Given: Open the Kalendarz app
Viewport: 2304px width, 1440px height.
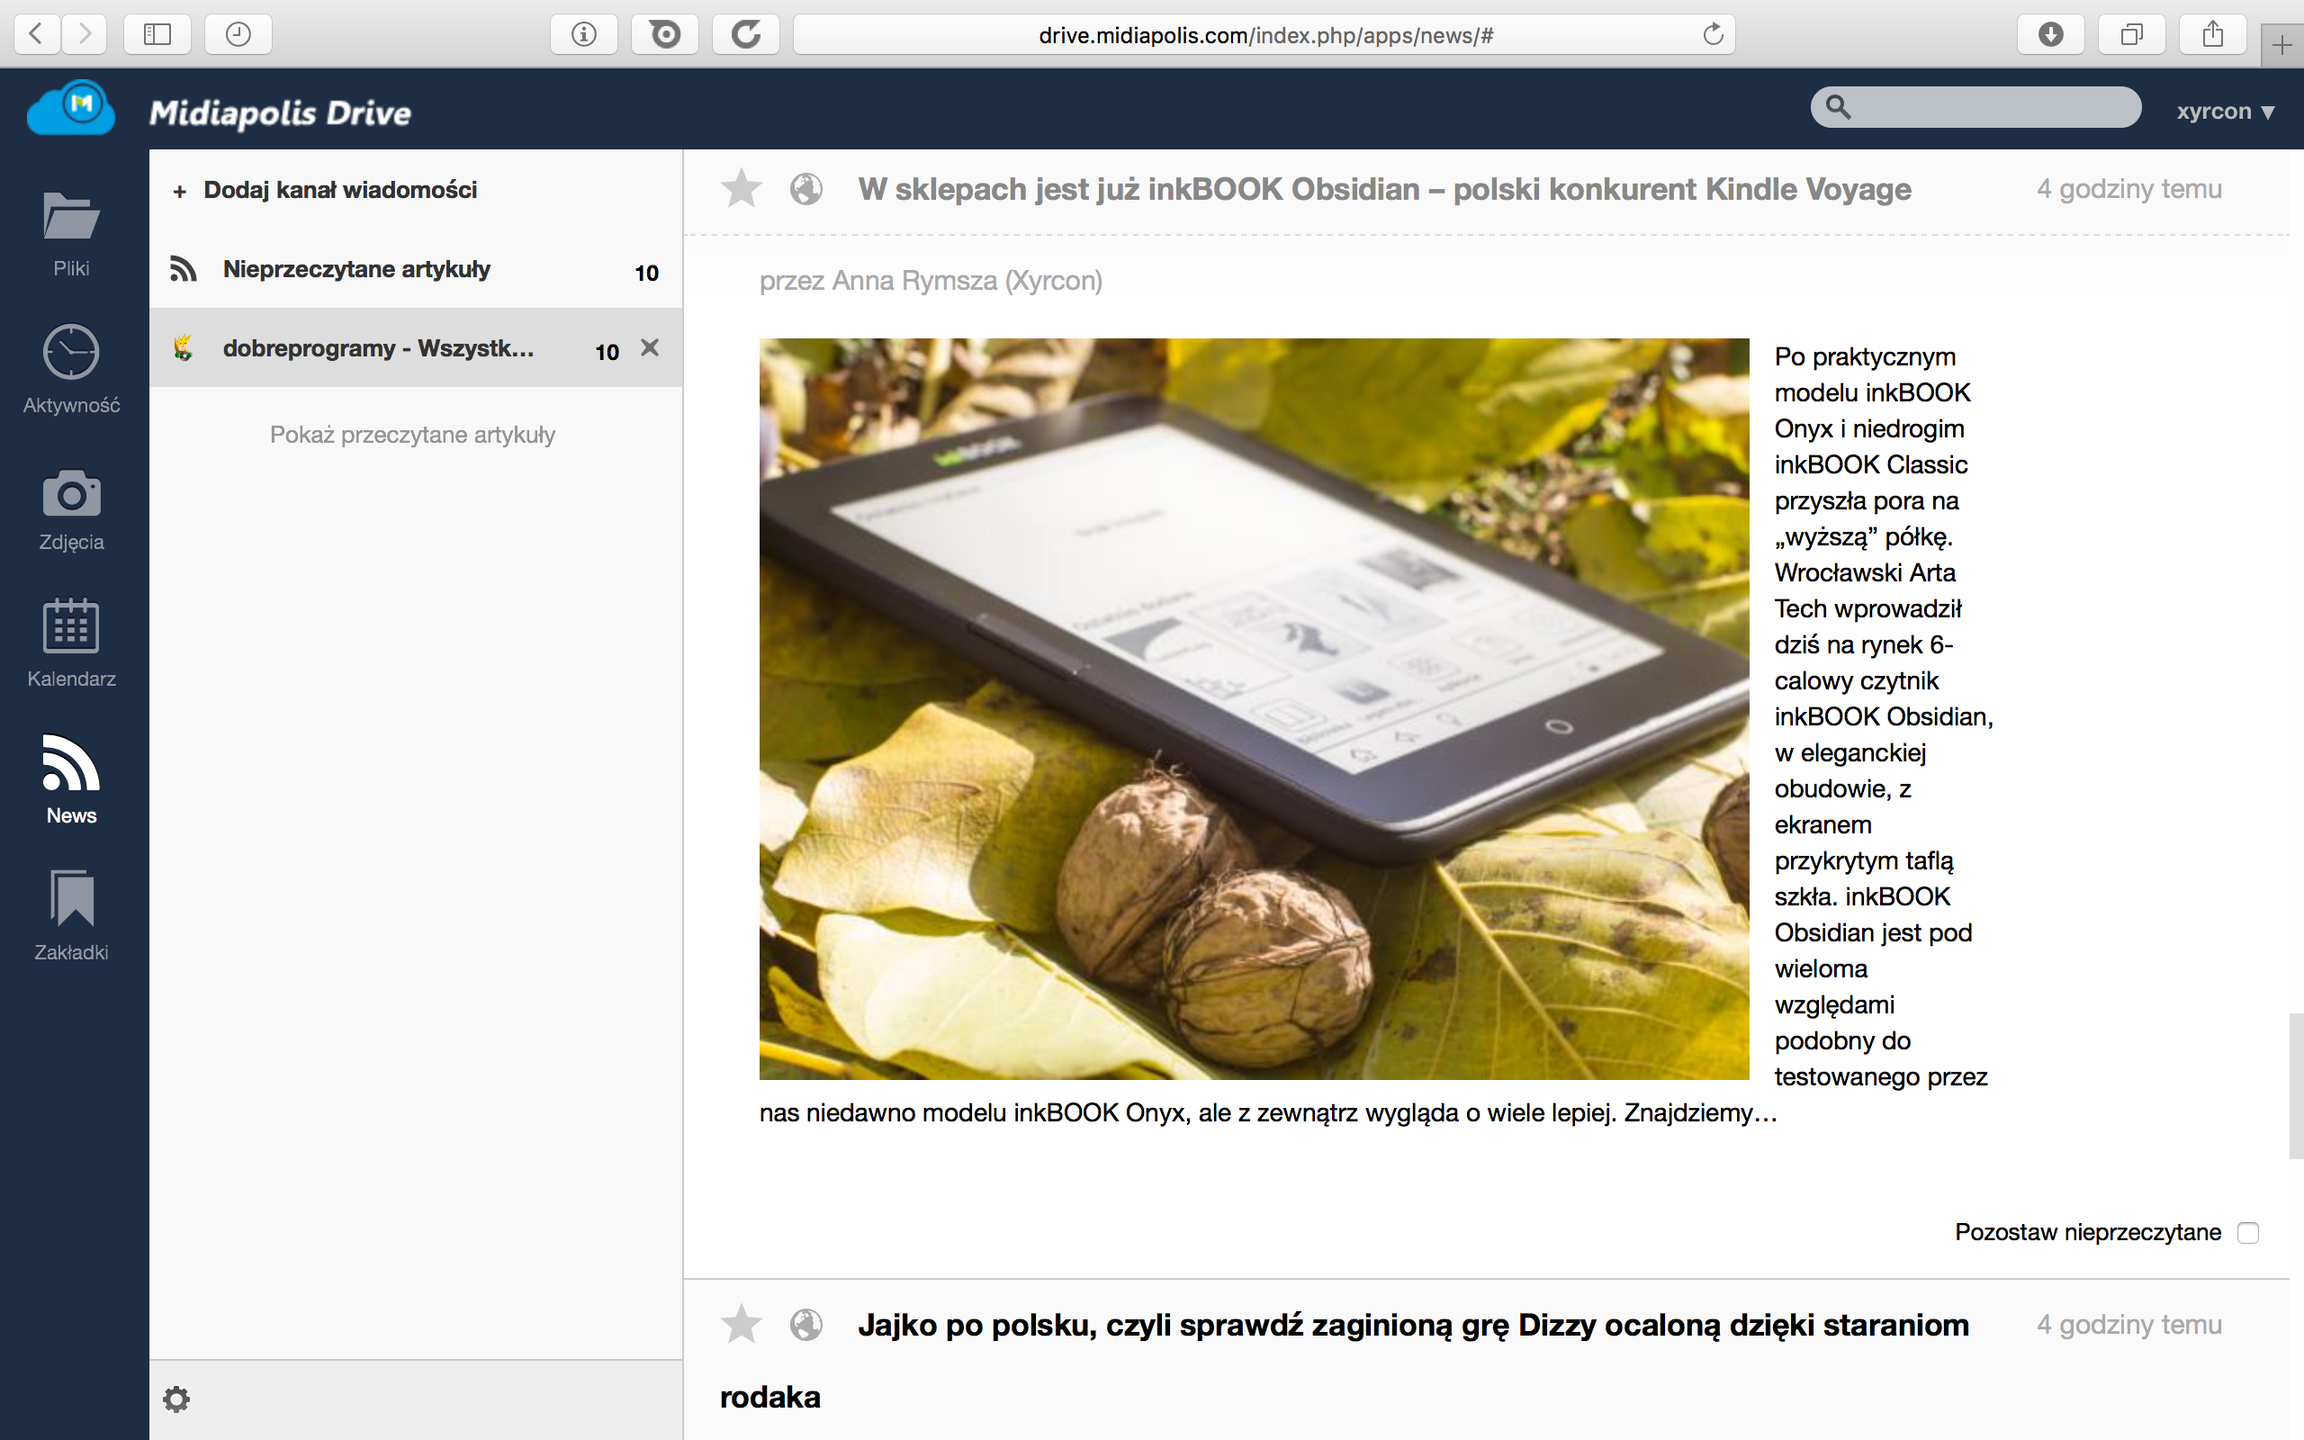Looking at the screenshot, I should click(x=70, y=640).
